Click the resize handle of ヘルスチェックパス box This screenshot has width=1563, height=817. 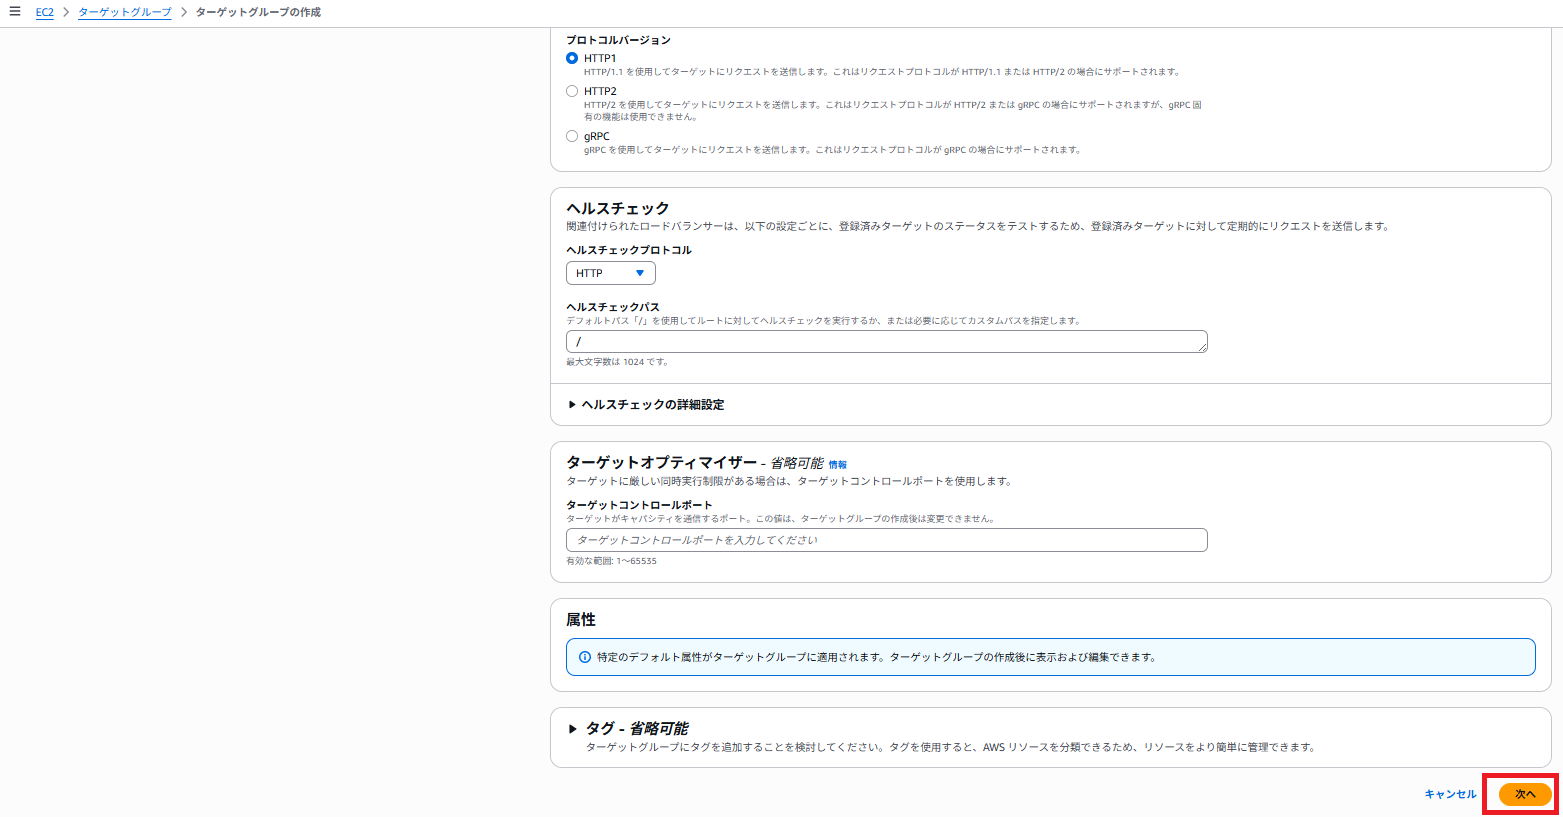pos(1203,347)
